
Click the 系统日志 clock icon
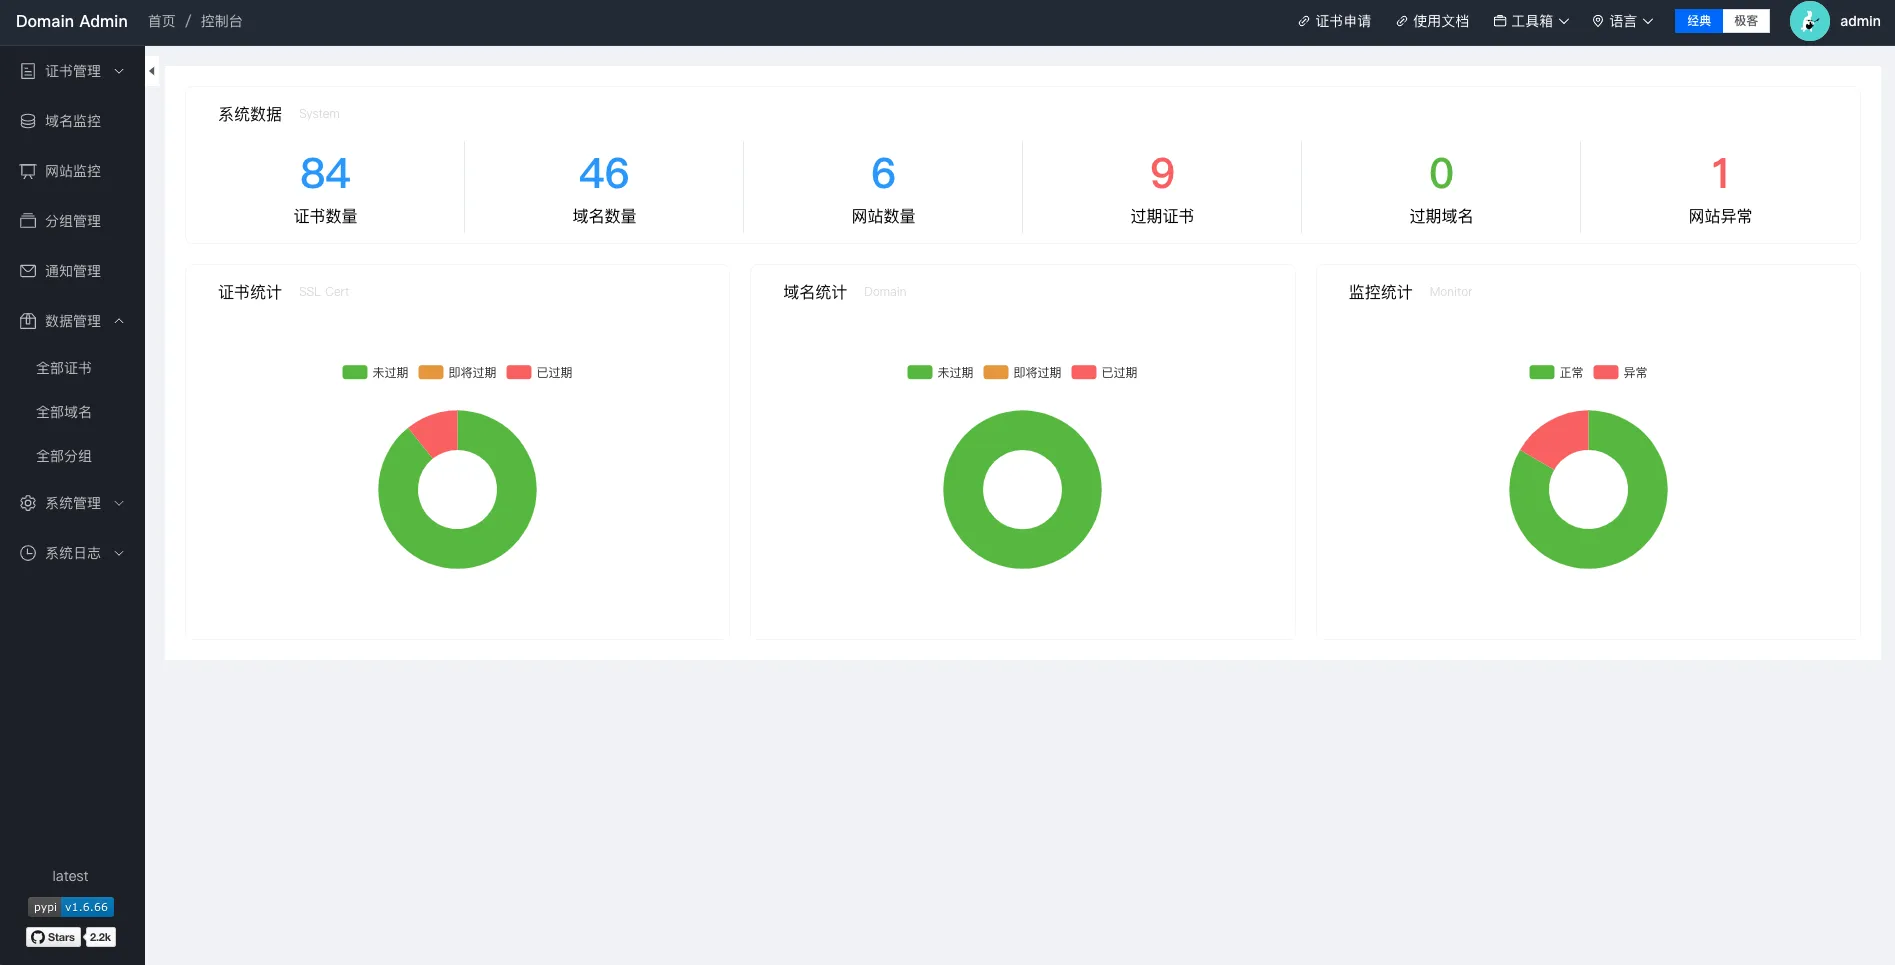pos(28,553)
